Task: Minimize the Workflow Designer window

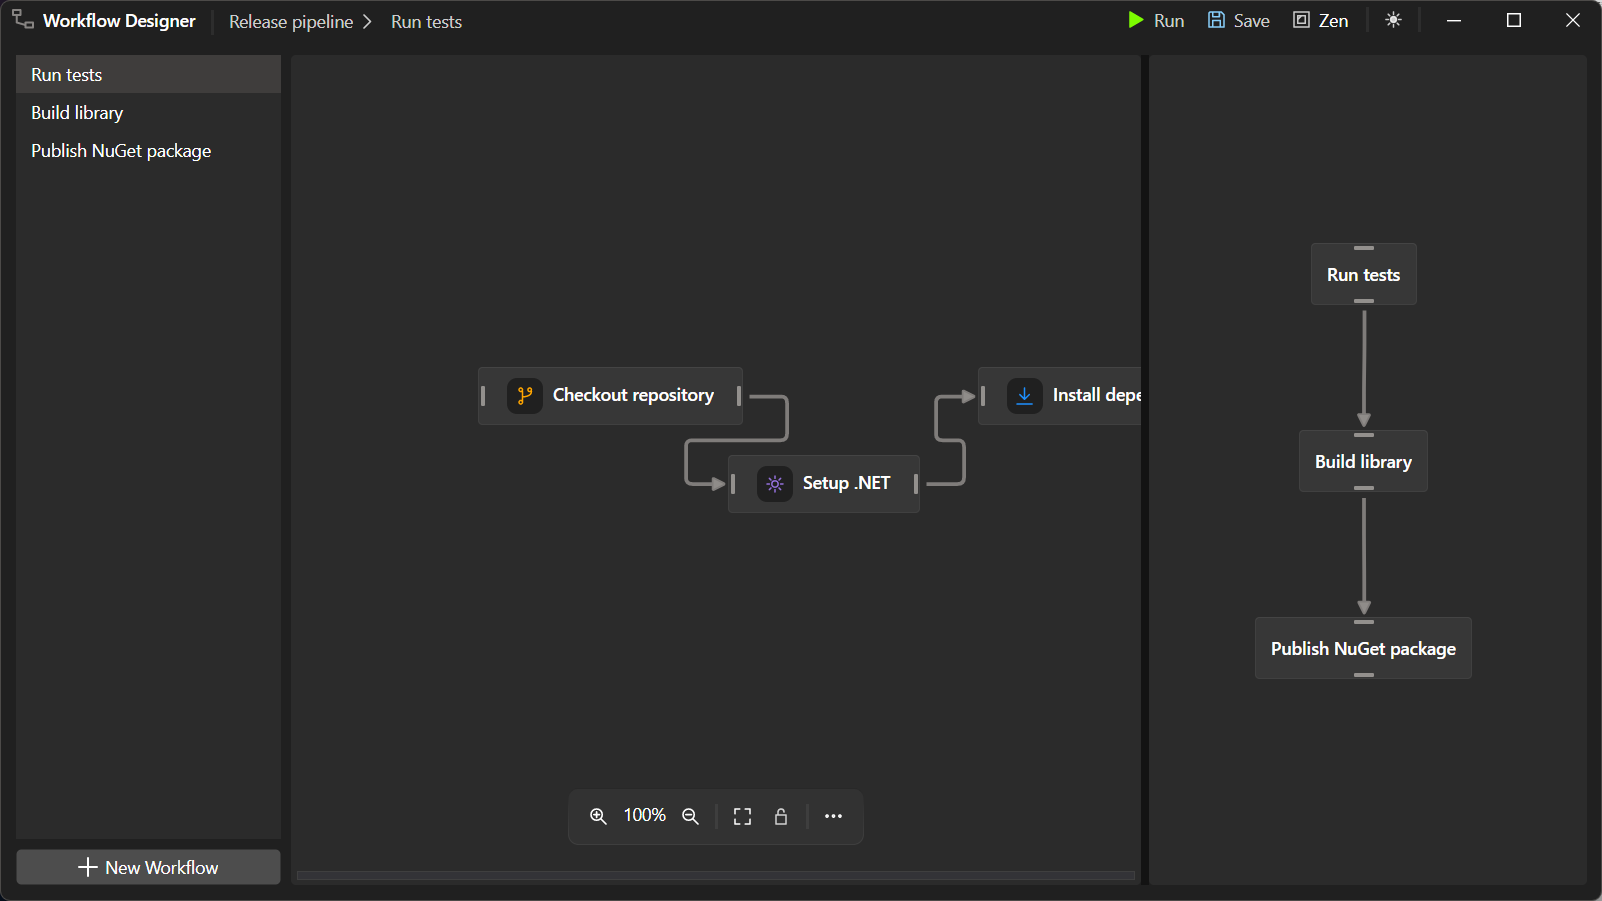Action: (x=1454, y=20)
